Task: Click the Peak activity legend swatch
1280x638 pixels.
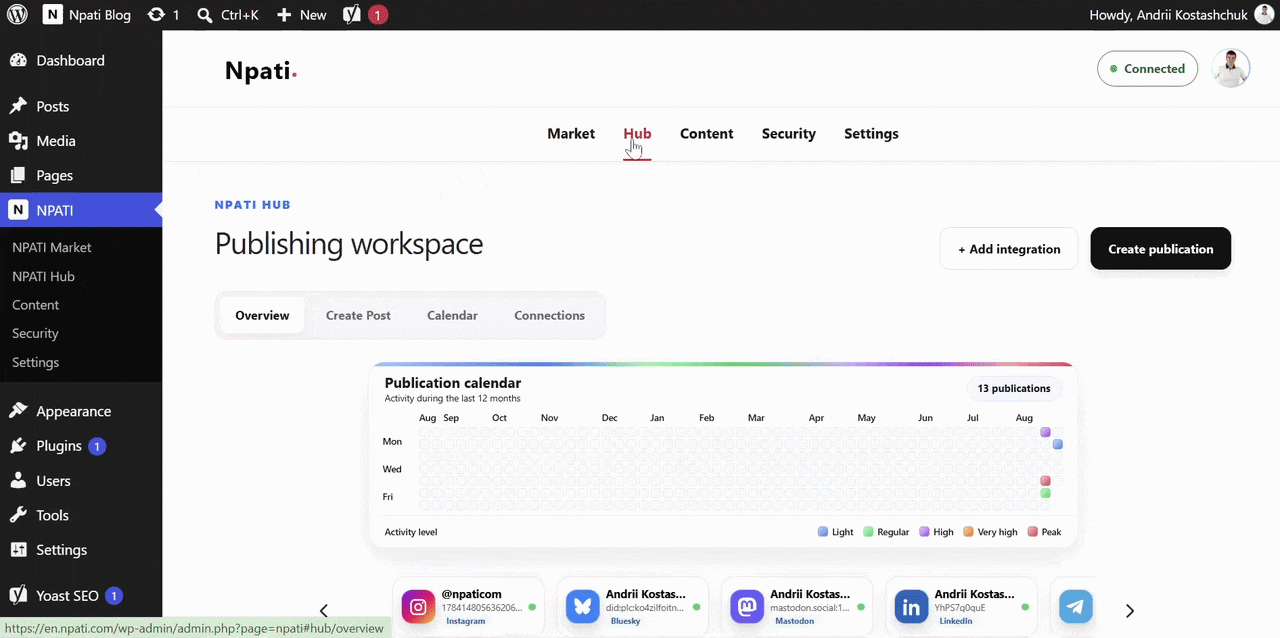Action: click(1033, 532)
